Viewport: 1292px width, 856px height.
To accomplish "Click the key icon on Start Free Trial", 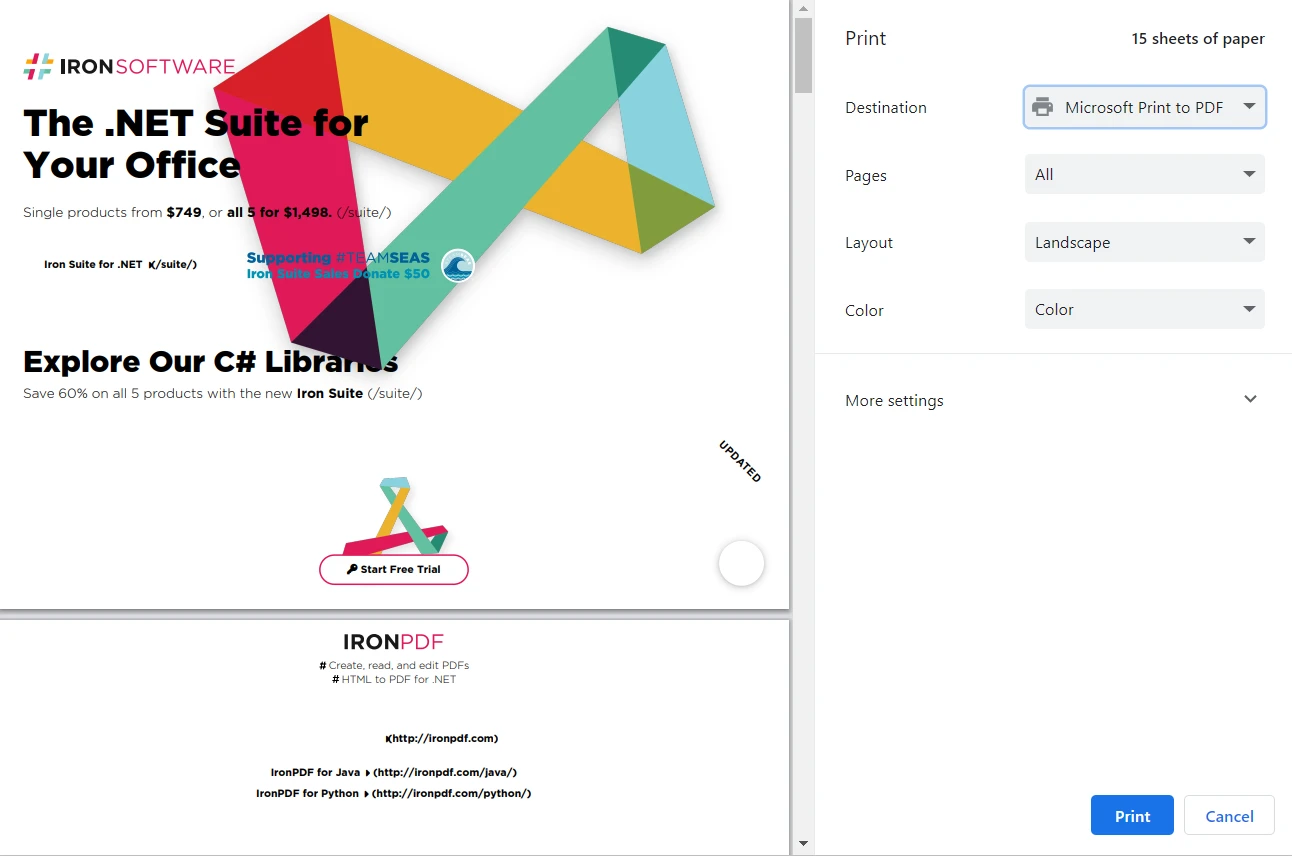I will point(352,569).
